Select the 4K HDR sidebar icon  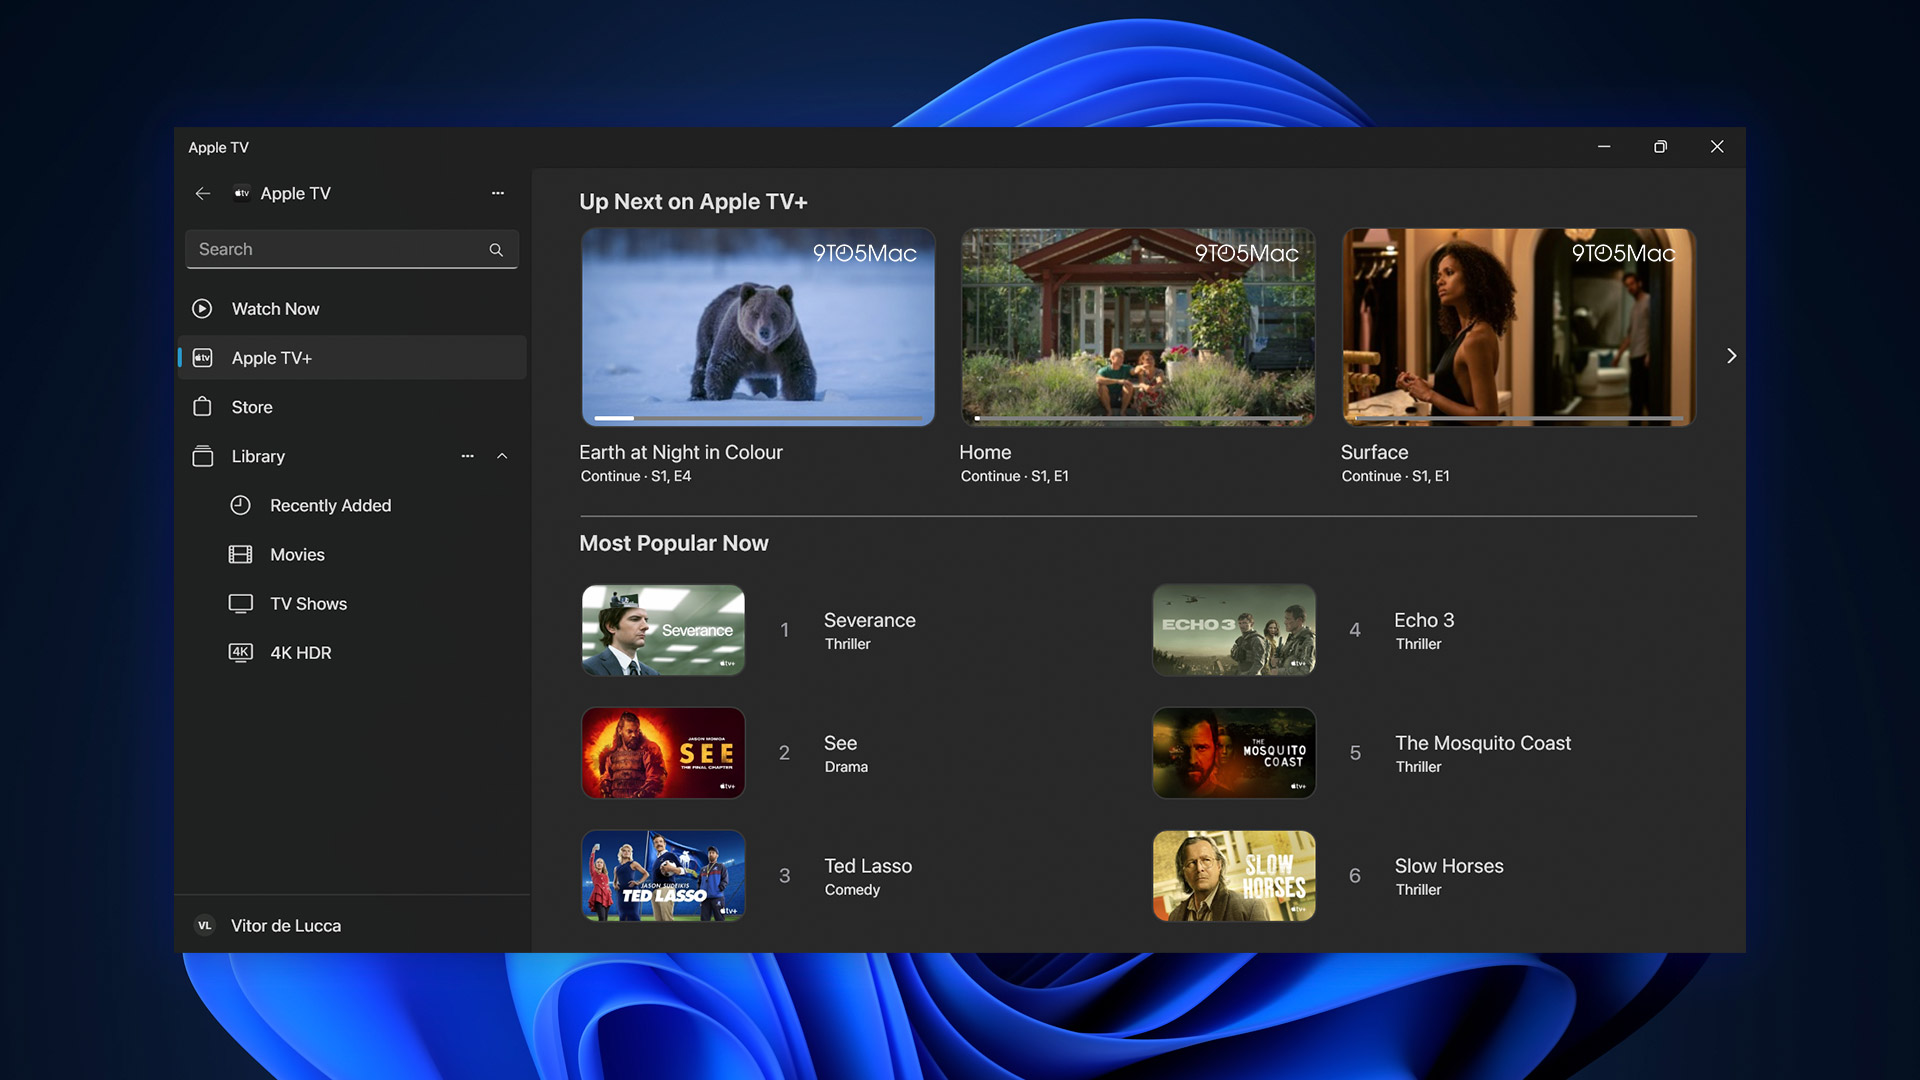coord(239,653)
